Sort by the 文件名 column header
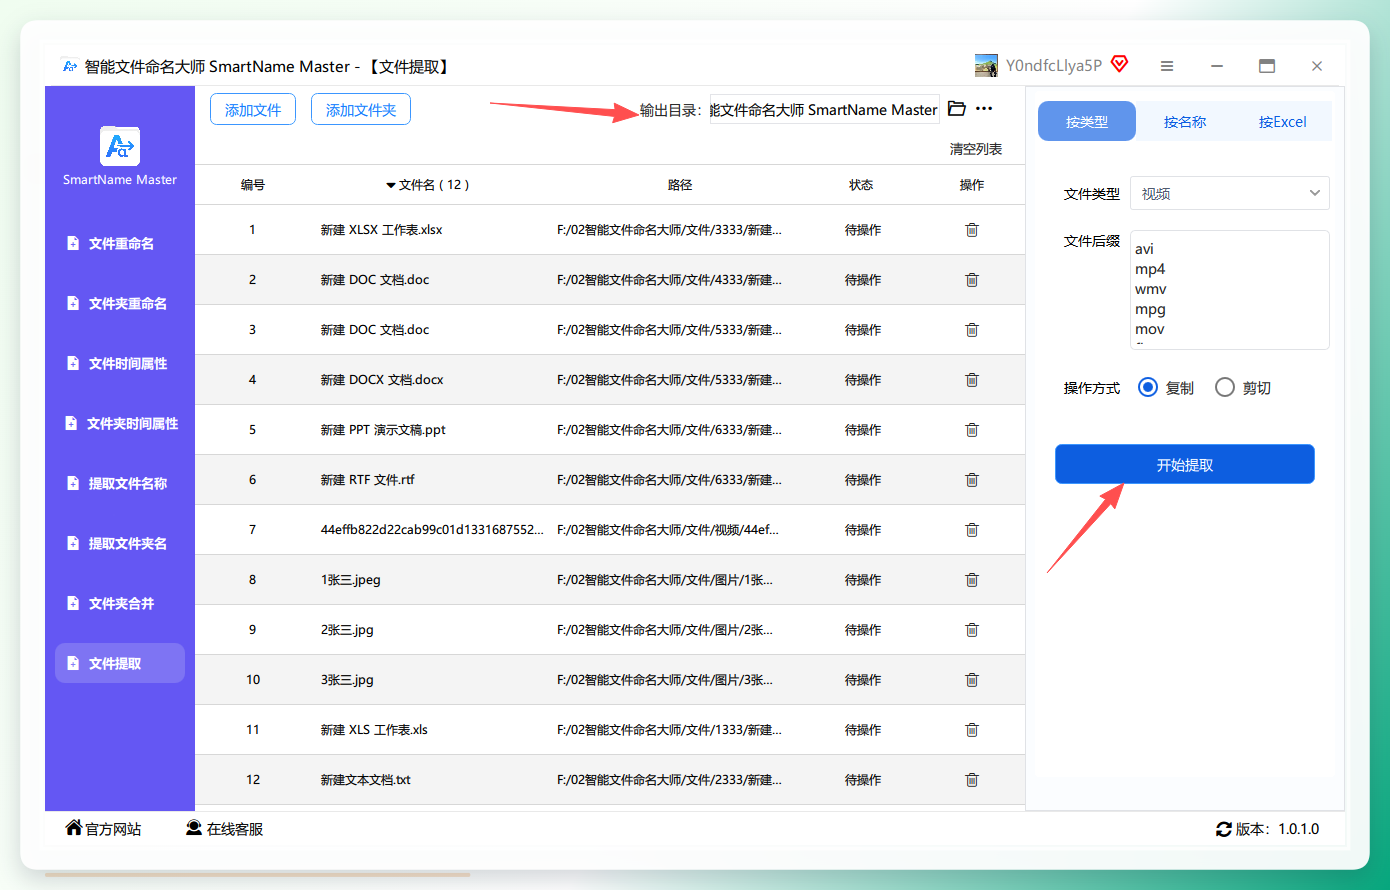The width and height of the screenshot is (1390, 890). [x=427, y=185]
